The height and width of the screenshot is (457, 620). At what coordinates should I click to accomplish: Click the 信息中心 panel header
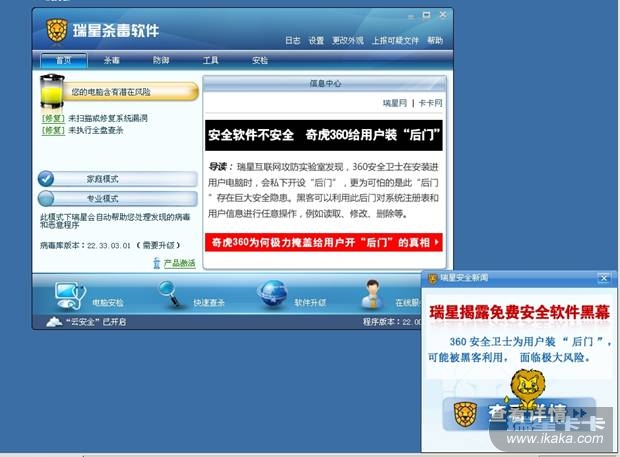click(x=325, y=83)
